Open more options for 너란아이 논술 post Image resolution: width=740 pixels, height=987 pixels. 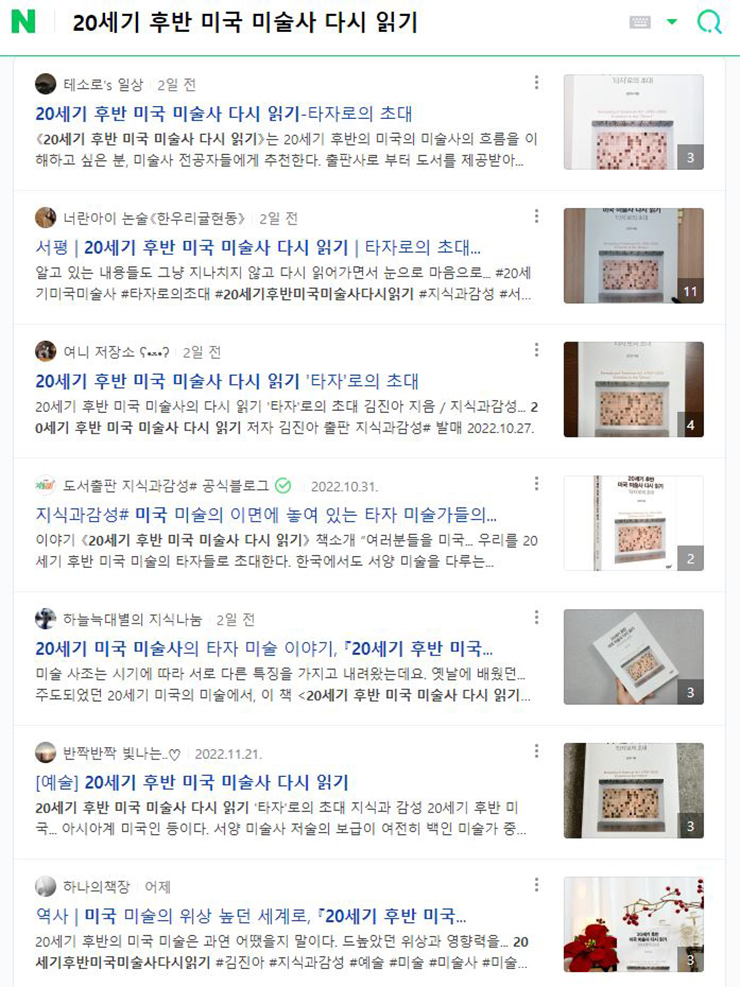pyautogui.click(x=536, y=216)
